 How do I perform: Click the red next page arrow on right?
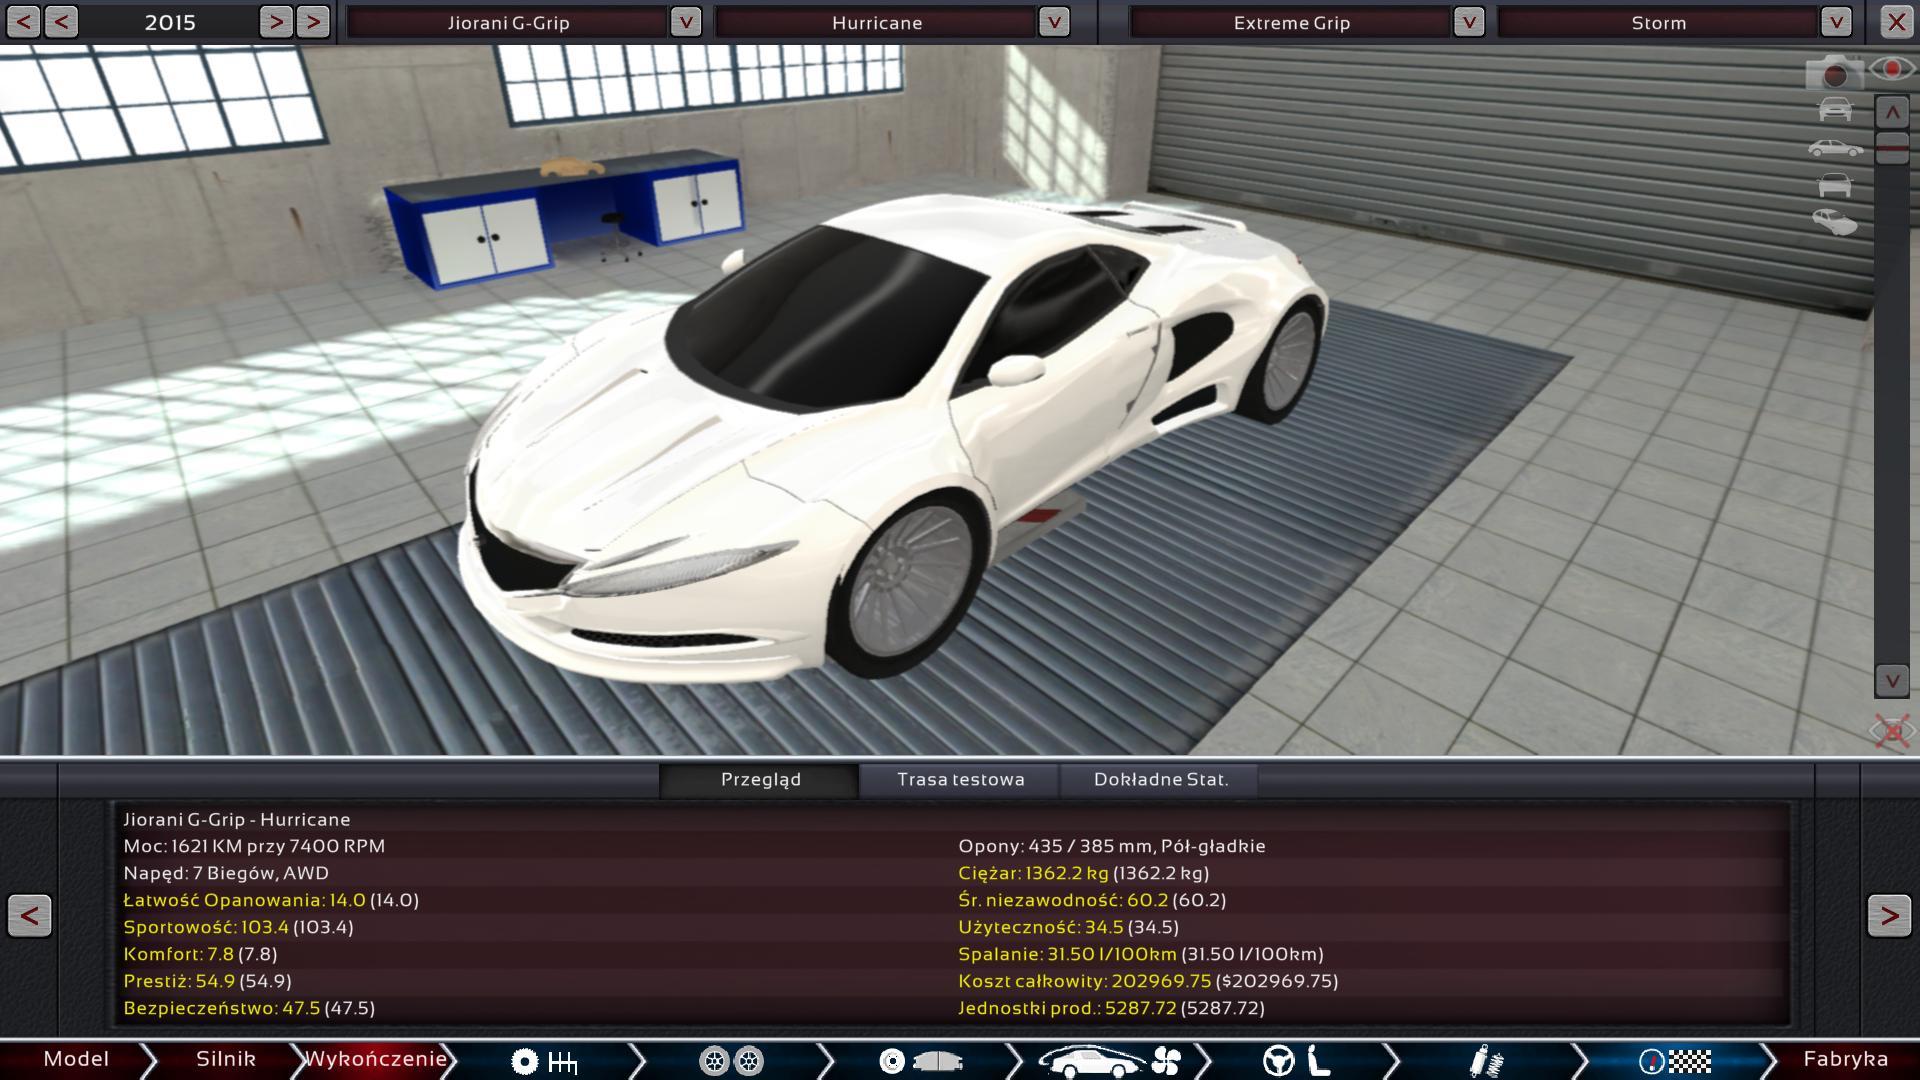(x=1889, y=915)
